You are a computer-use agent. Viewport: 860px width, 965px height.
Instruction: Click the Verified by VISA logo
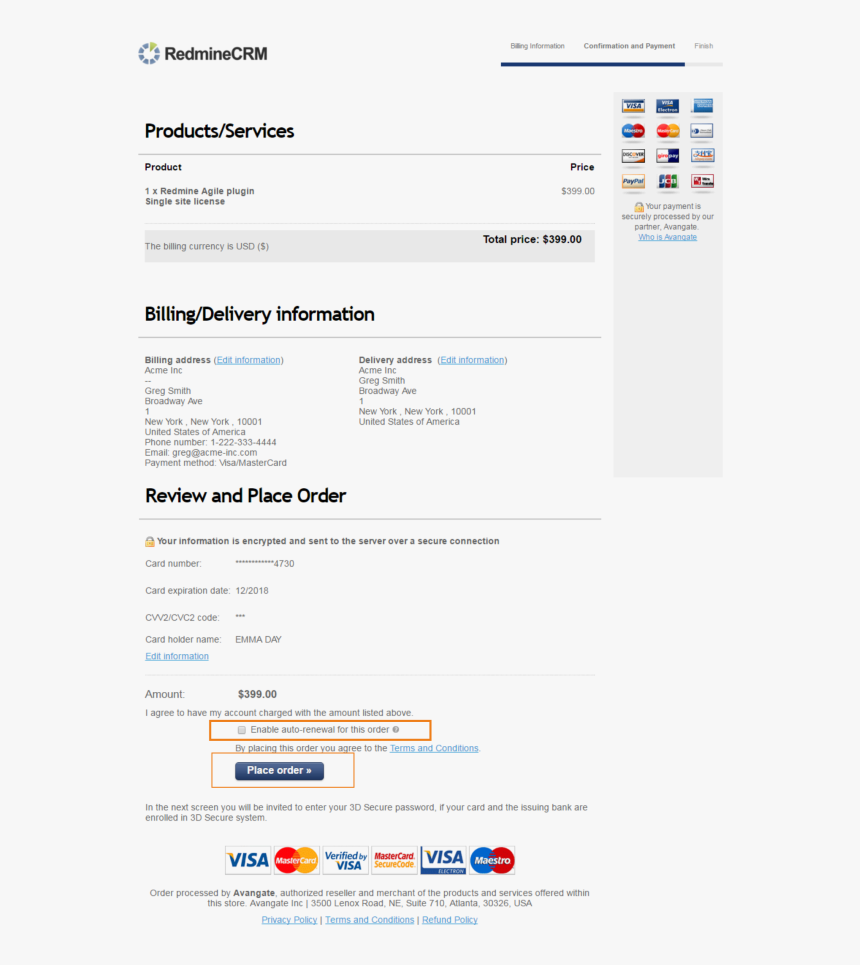(345, 860)
